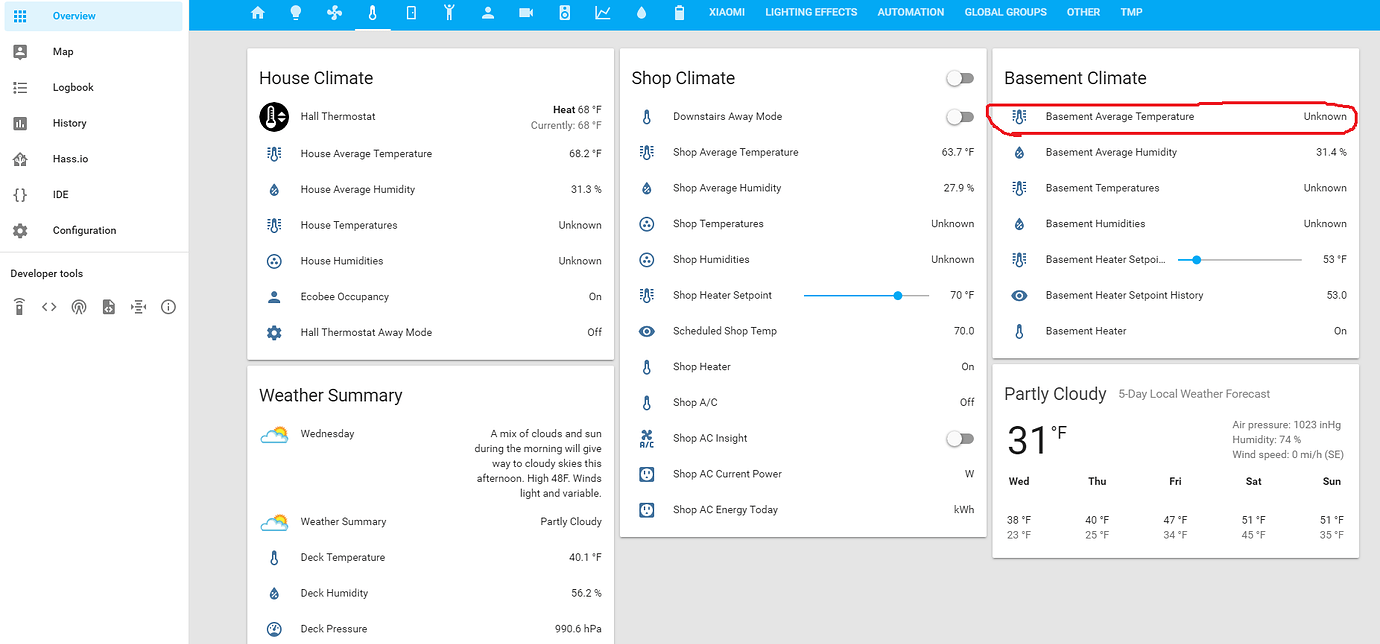Open the events broadcast developer tool
1380x644 pixels.
coord(79,306)
